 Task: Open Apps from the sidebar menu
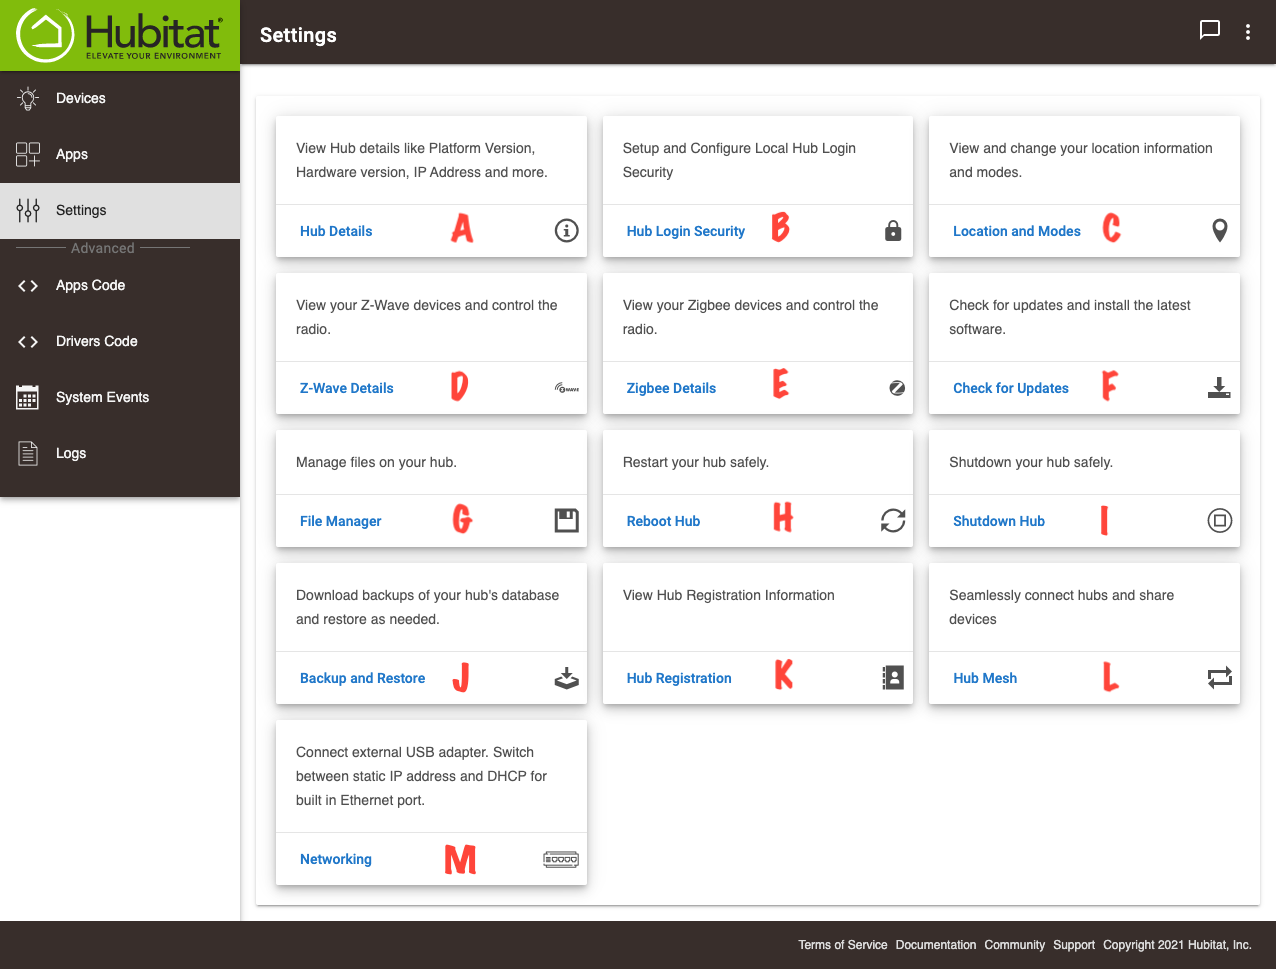(x=72, y=154)
